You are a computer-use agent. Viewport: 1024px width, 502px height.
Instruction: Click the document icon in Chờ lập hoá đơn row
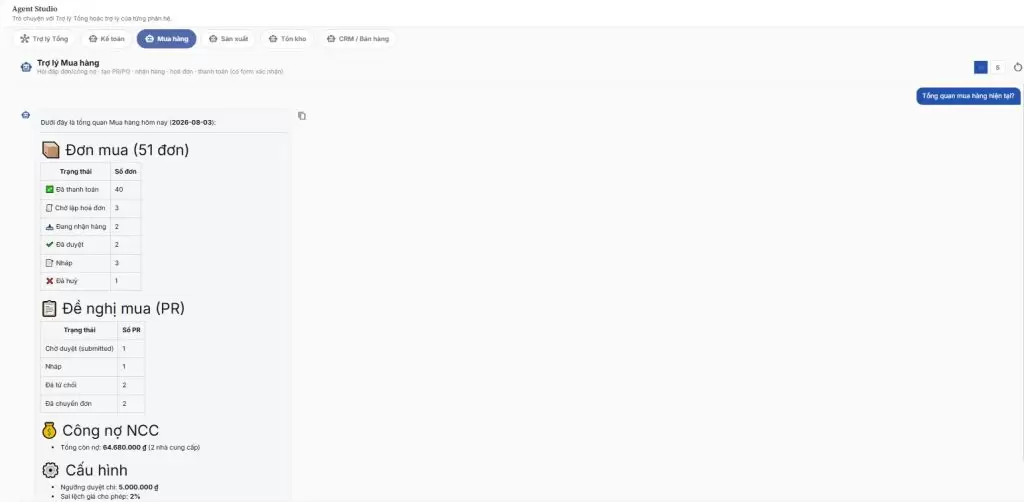click(x=50, y=208)
